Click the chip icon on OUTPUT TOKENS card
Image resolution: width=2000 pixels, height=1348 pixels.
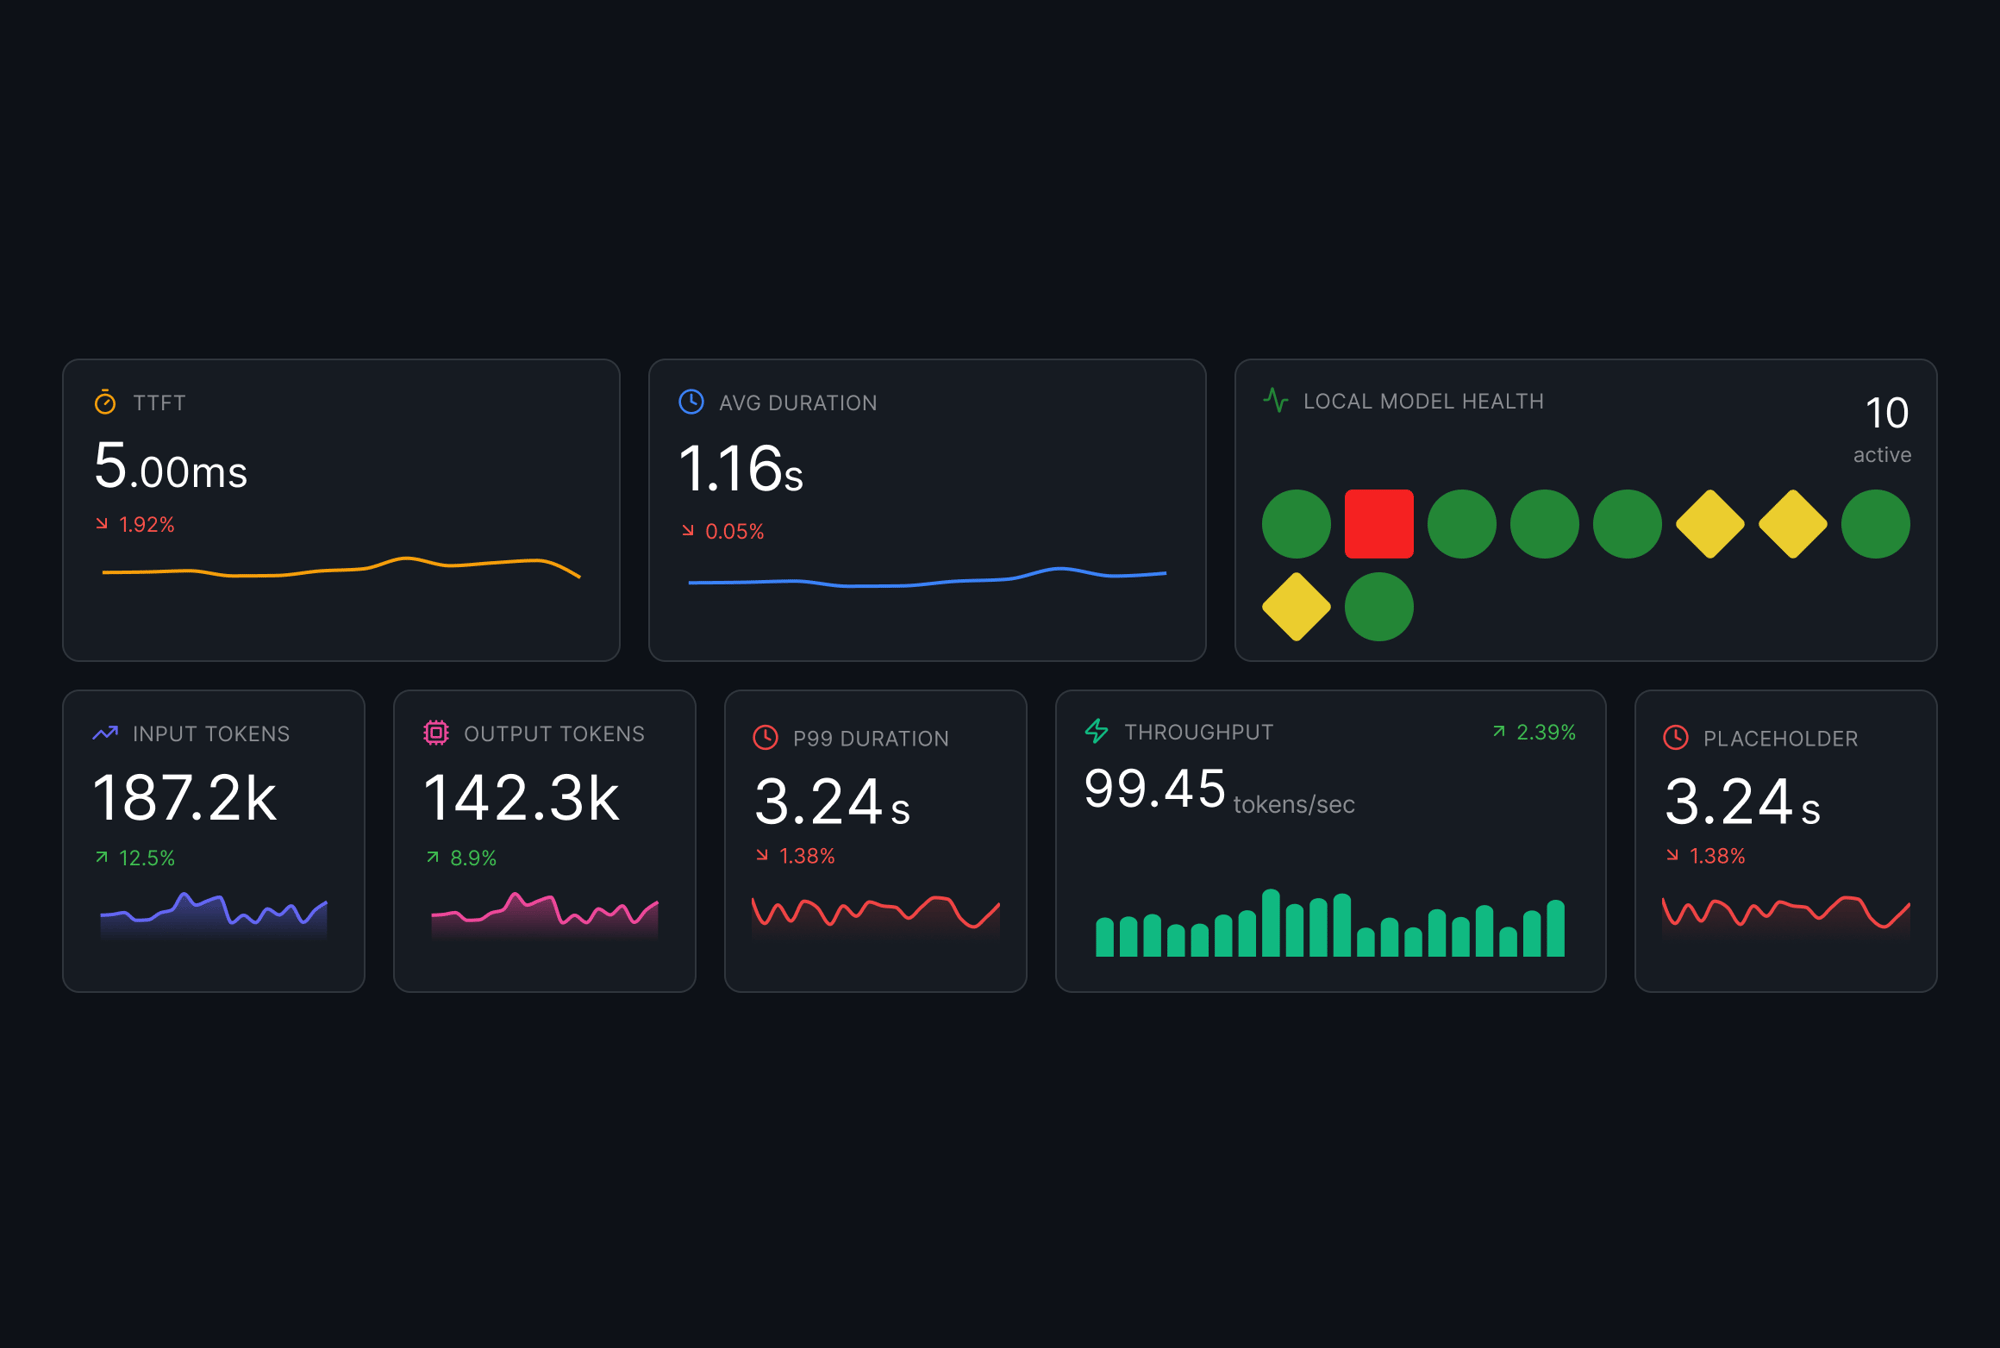[x=436, y=733]
